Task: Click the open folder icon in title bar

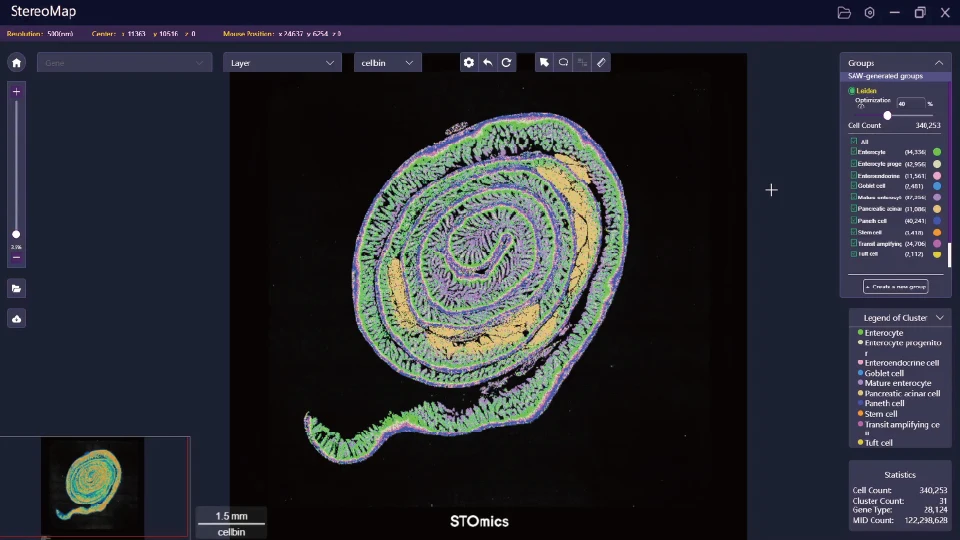Action: click(x=844, y=12)
